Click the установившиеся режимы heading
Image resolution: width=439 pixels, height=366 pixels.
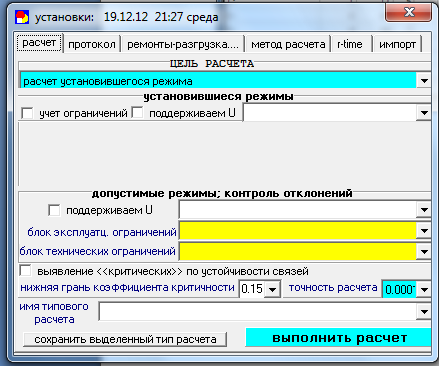tap(218, 96)
